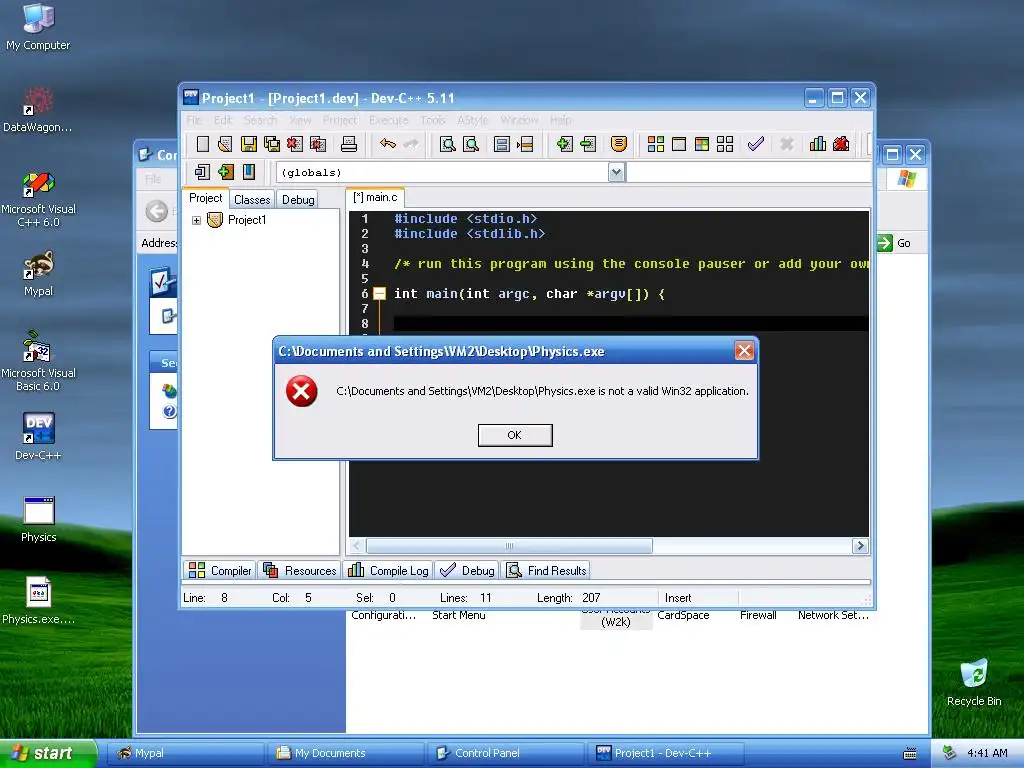This screenshot has width=1024, height=768.
Task: Collapse the main function fold marker on line 6
Action: point(379,294)
